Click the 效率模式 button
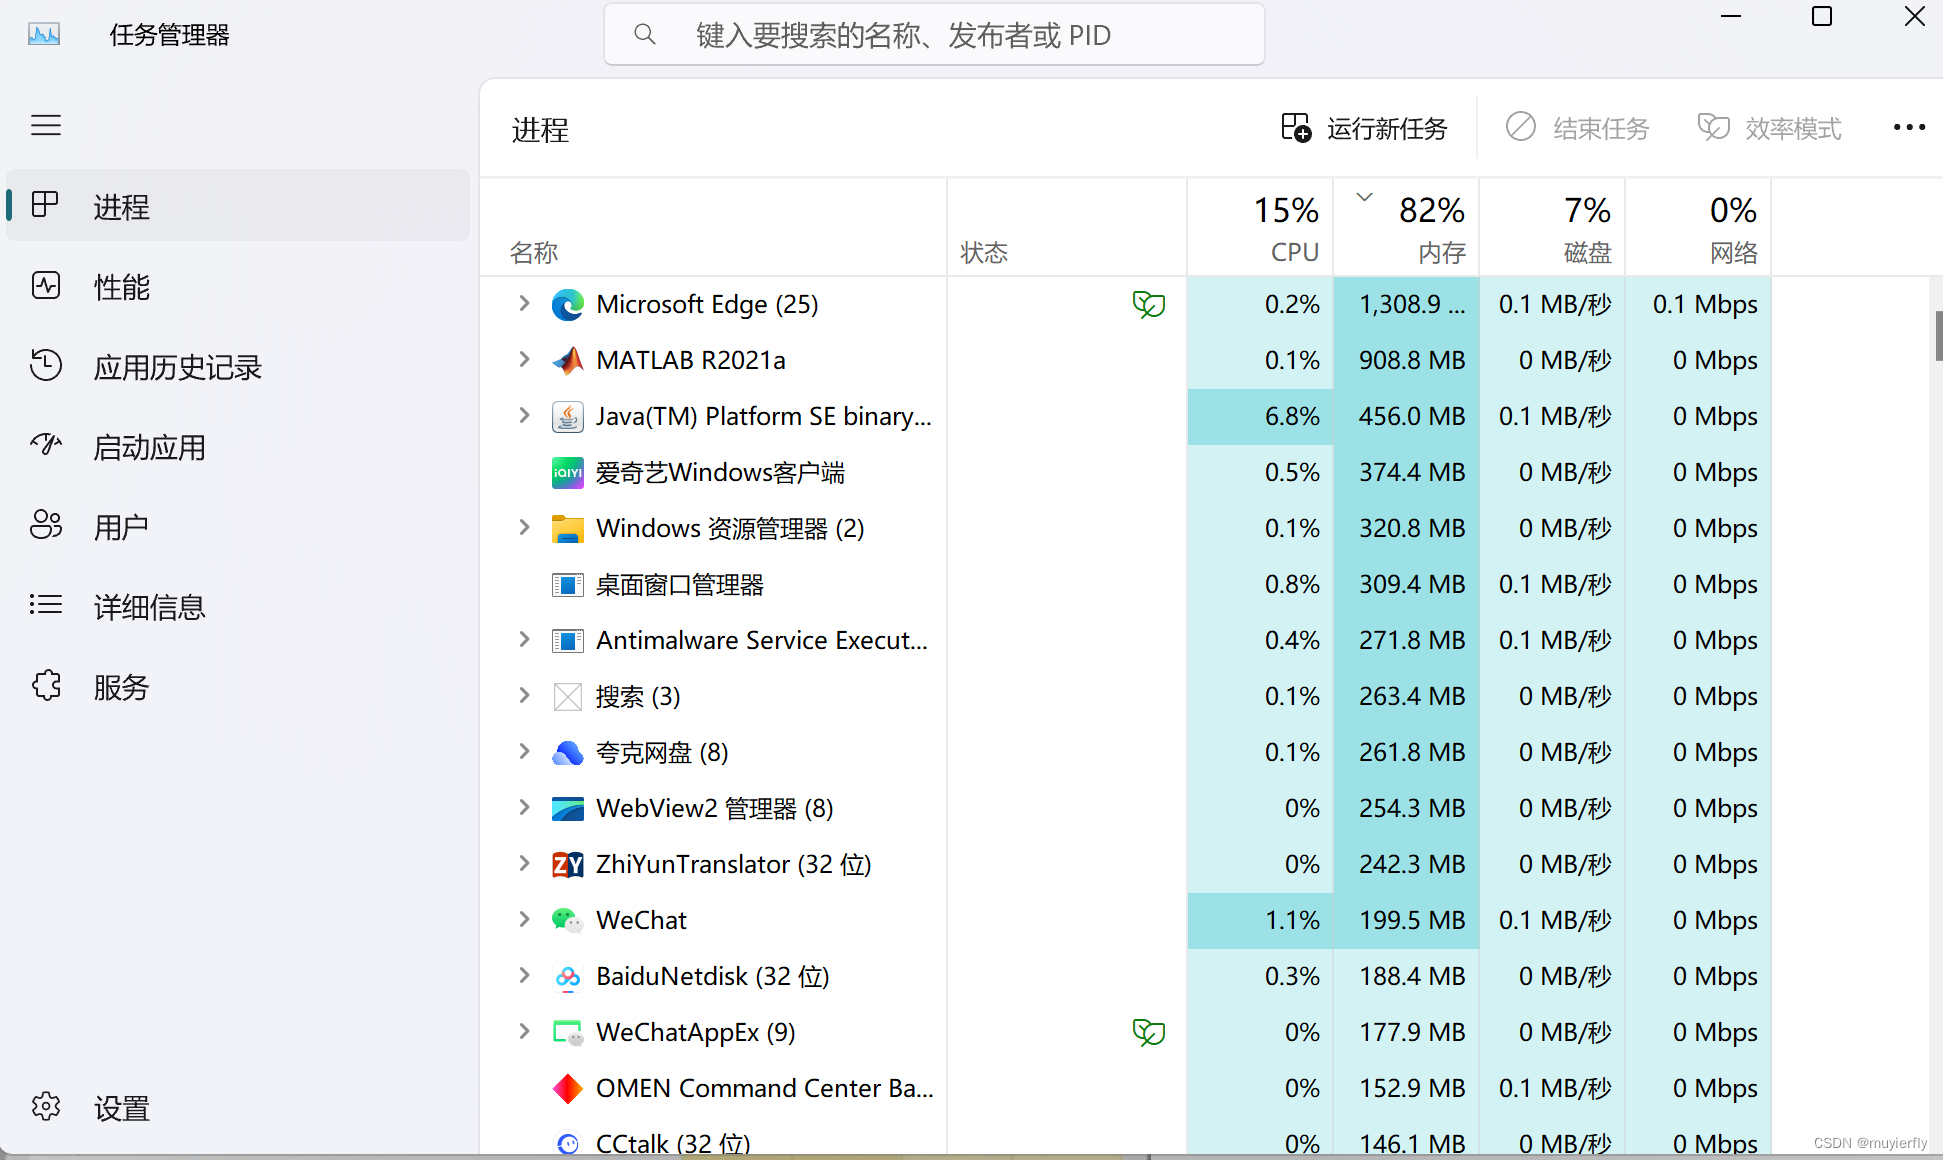Image resolution: width=1943 pixels, height=1160 pixels. 1769,128
